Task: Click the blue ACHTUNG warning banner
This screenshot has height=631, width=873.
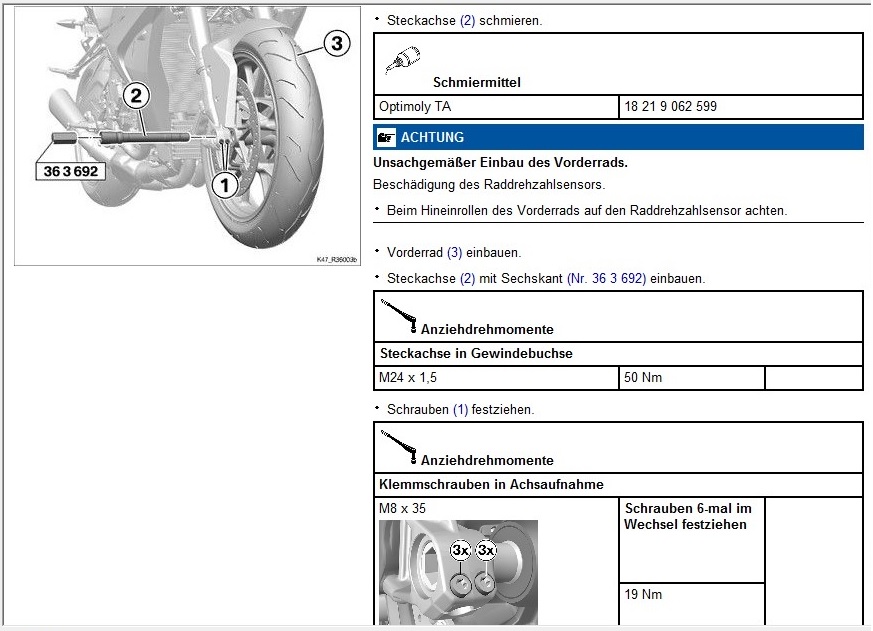Action: [618, 138]
